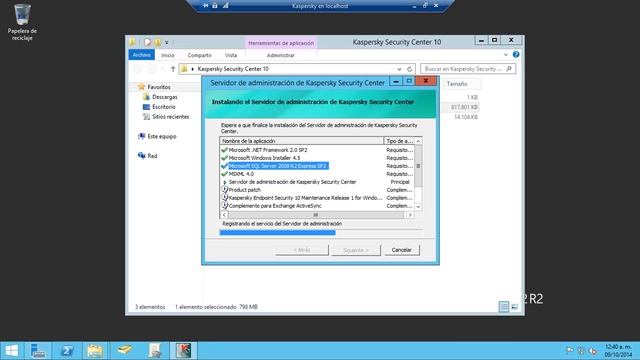Click the Windows Start button
This screenshot has height=360, width=640.
tap(11, 351)
